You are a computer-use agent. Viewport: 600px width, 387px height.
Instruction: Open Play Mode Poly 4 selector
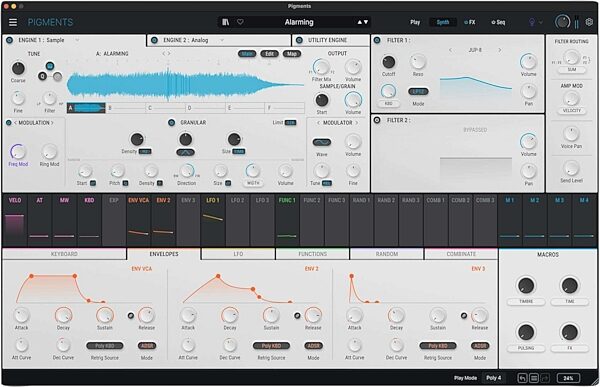[494, 378]
